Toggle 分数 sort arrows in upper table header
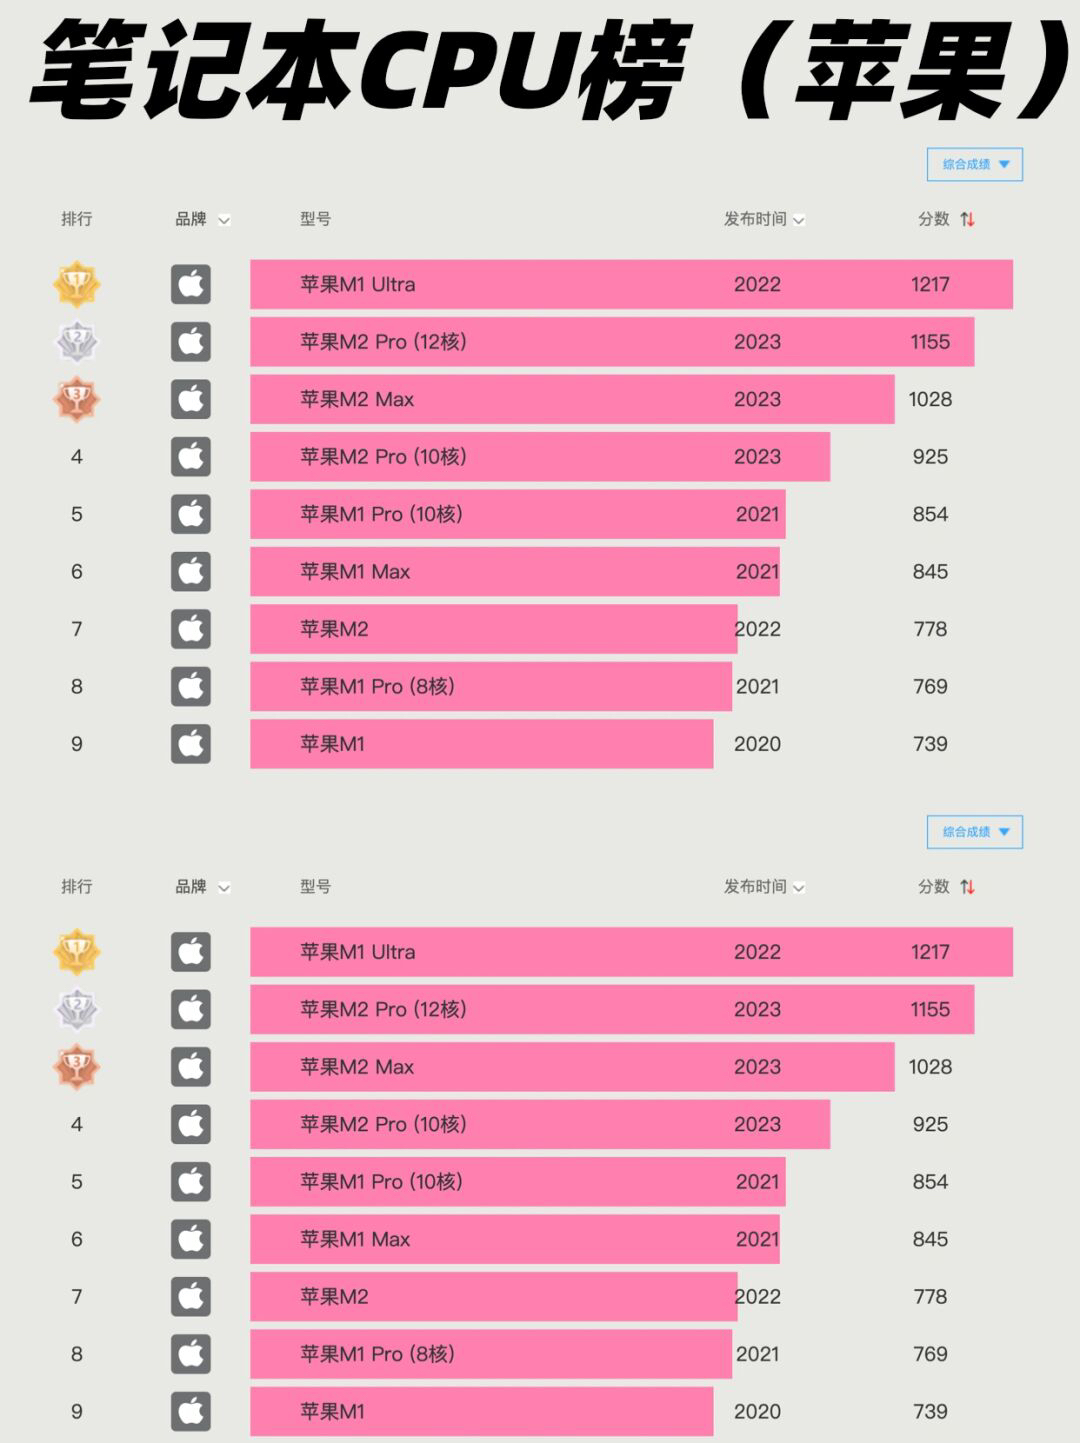This screenshot has width=1080, height=1443. [967, 219]
